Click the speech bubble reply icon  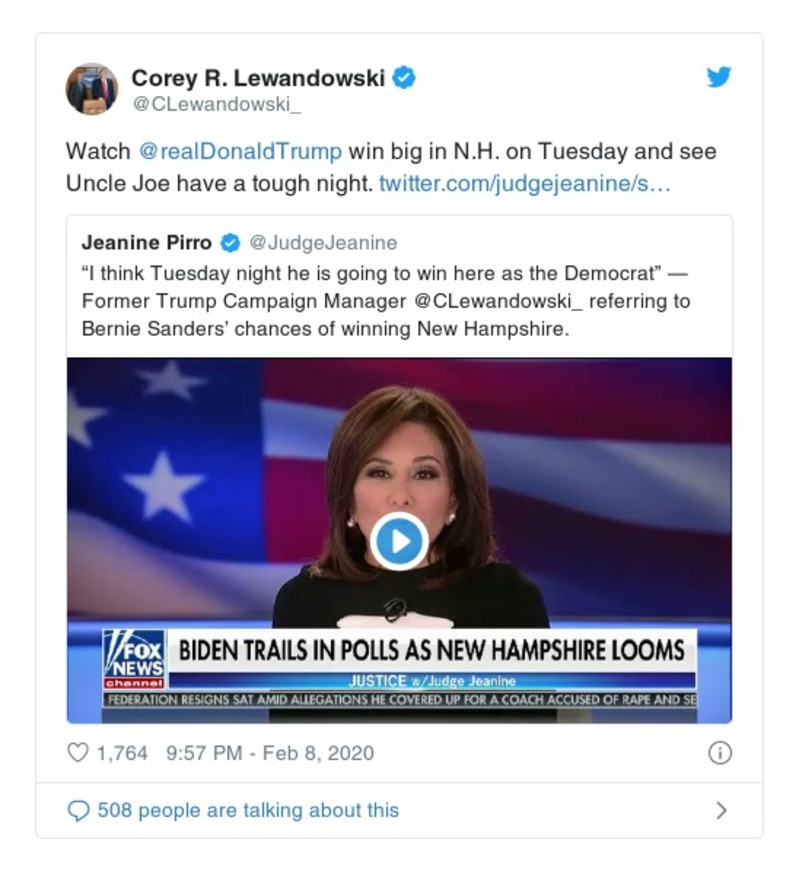78,811
